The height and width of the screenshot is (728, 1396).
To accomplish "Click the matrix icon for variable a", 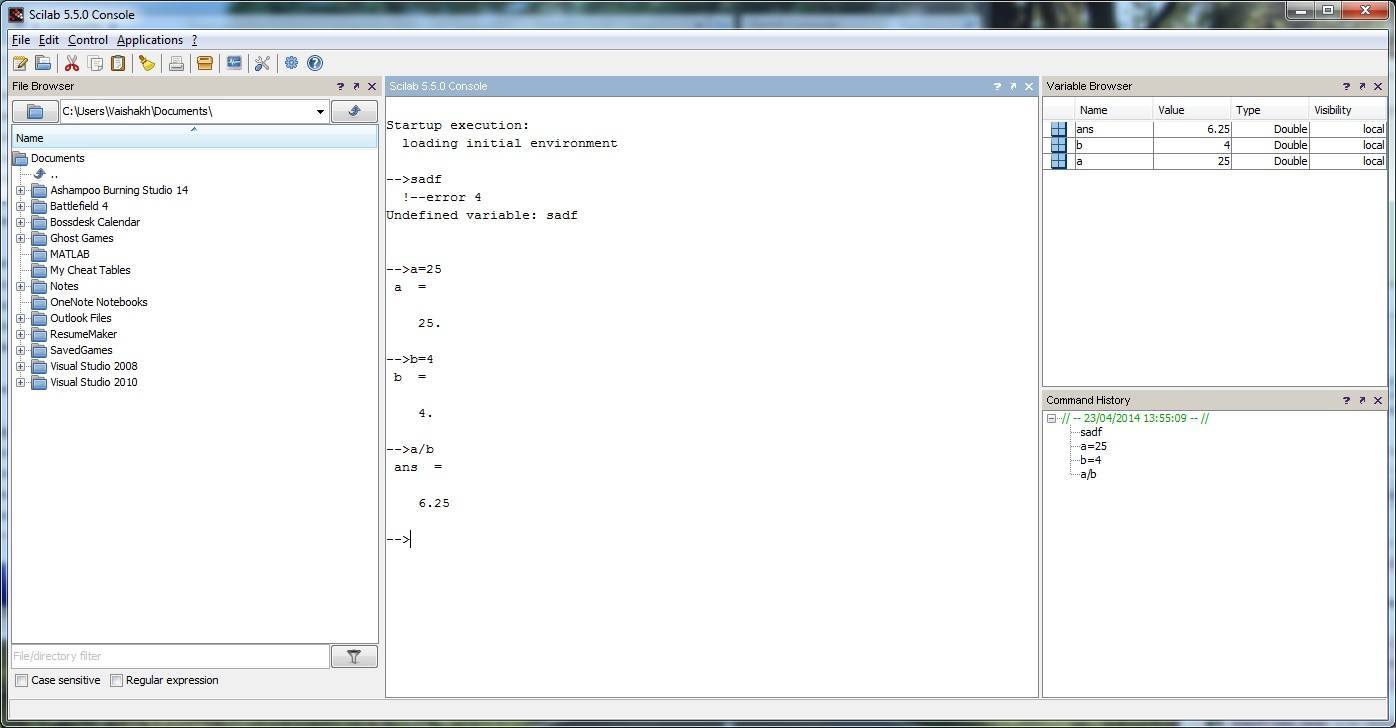I will [x=1059, y=161].
